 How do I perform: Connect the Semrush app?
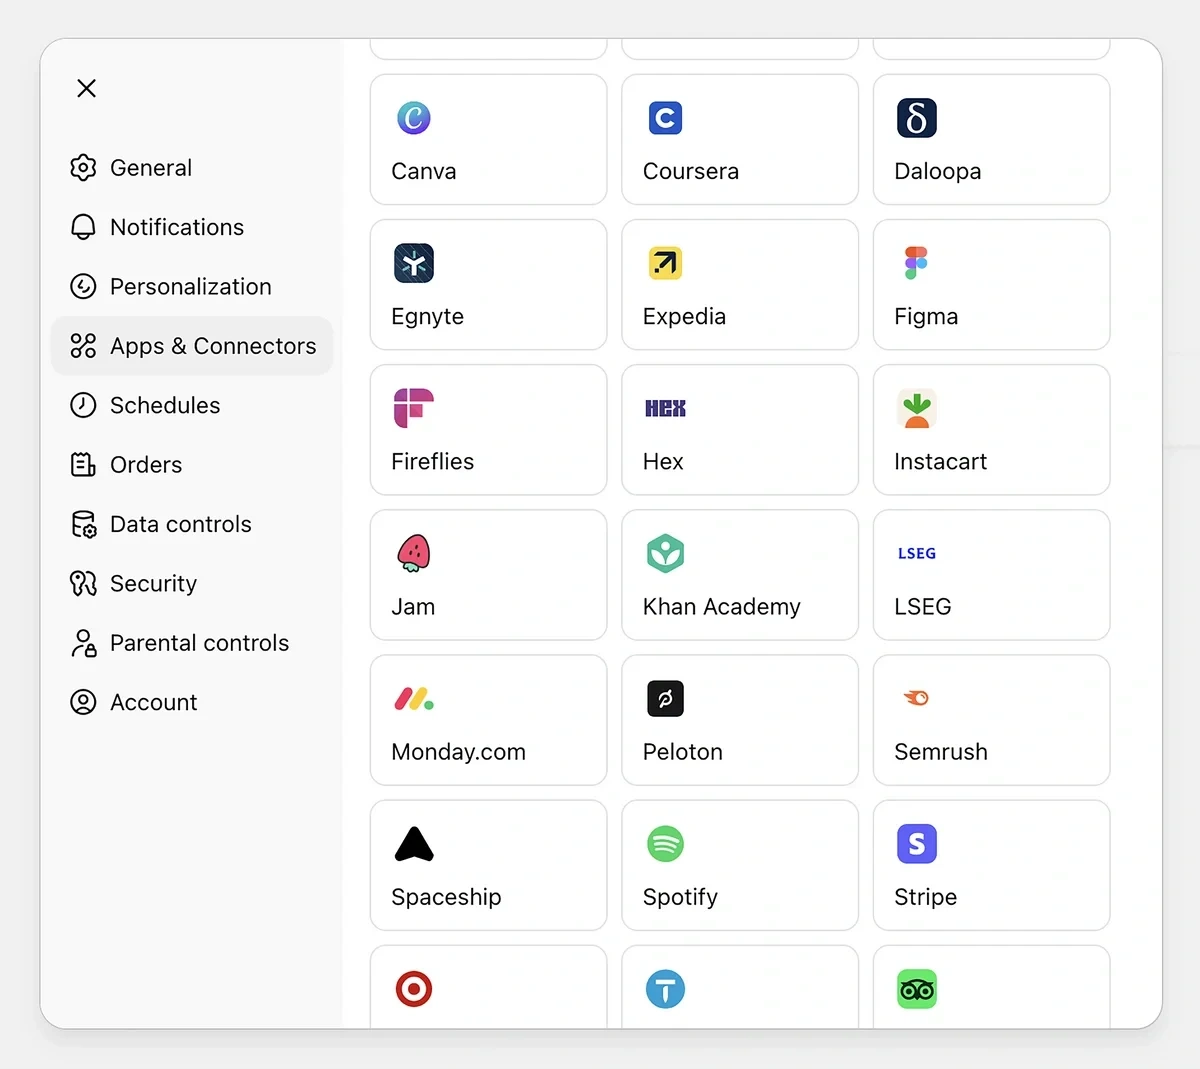(x=990, y=720)
